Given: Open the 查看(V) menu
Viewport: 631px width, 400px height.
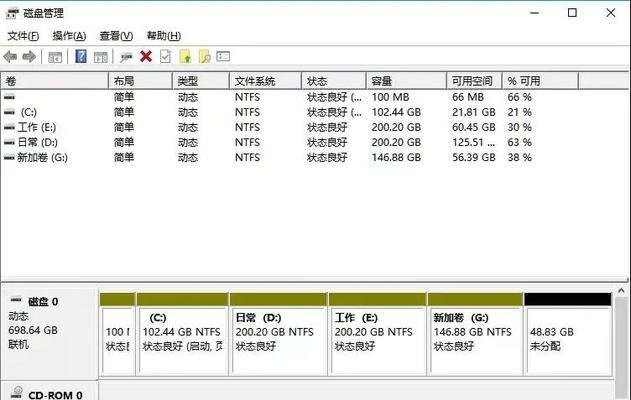Looking at the screenshot, I should point(116,36).
